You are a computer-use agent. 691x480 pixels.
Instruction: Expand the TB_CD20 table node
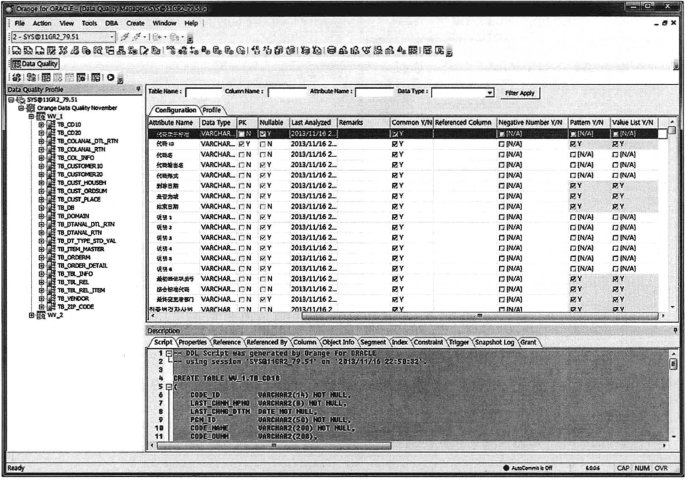(x=41, y=133)
